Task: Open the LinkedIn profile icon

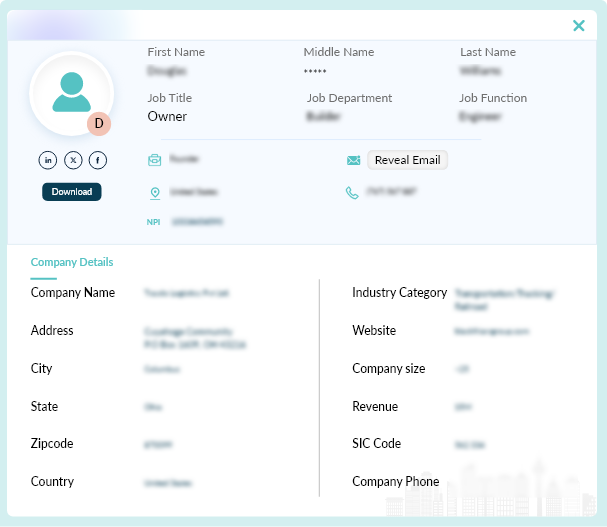Action: (48, 160)
